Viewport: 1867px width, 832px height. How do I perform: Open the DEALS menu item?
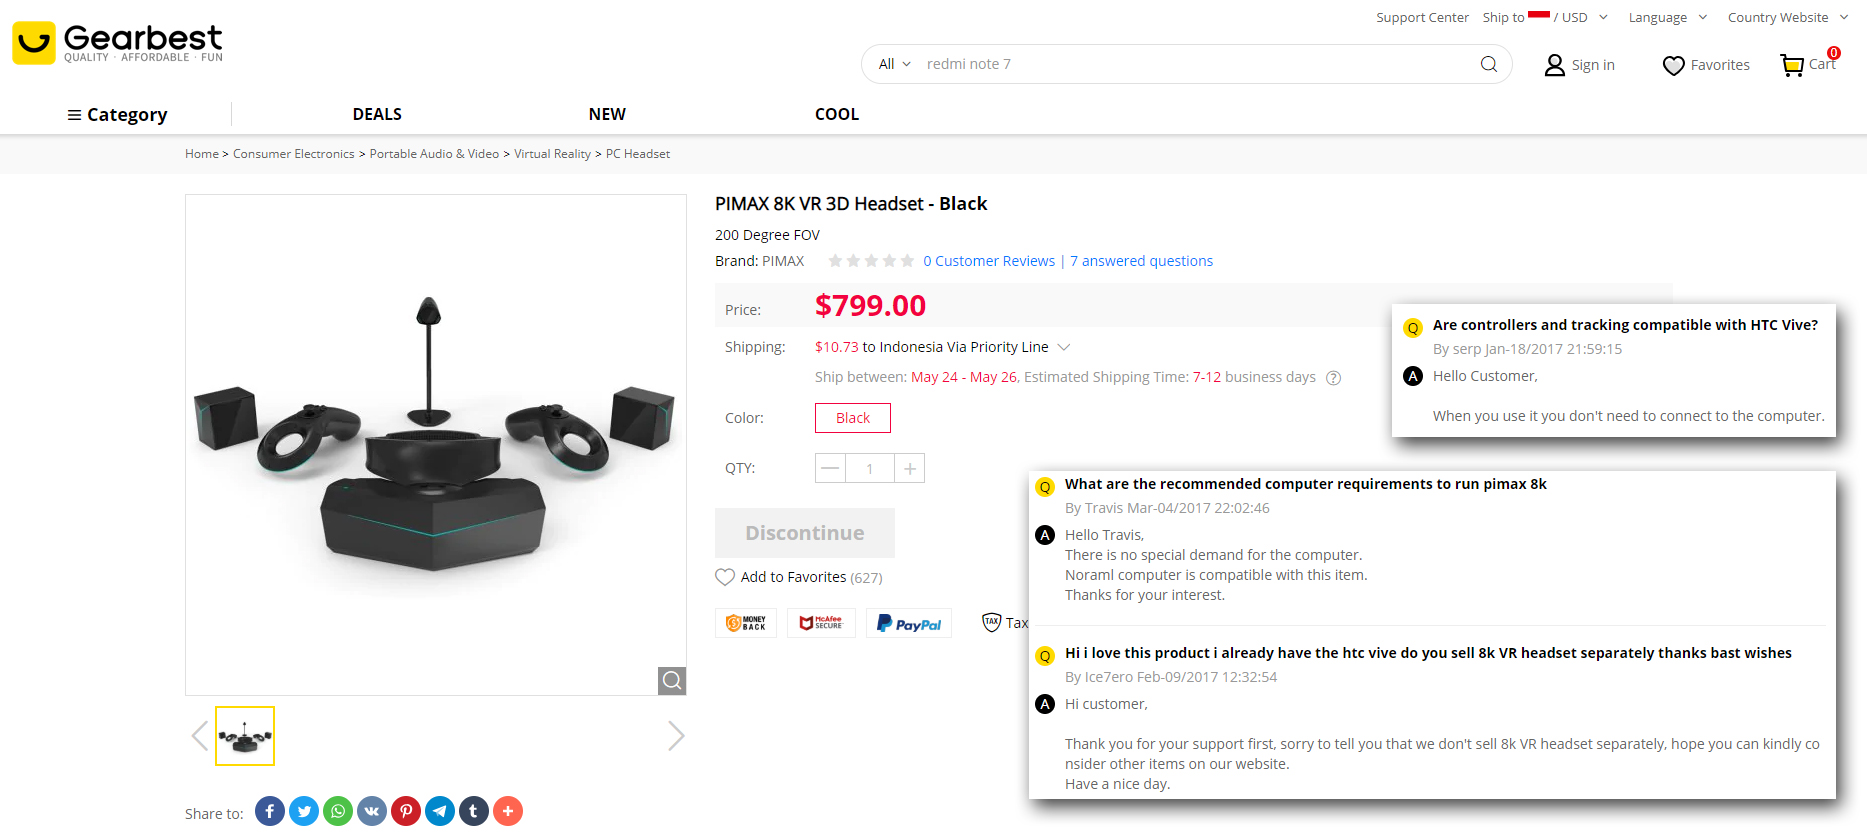click(377, 114)
